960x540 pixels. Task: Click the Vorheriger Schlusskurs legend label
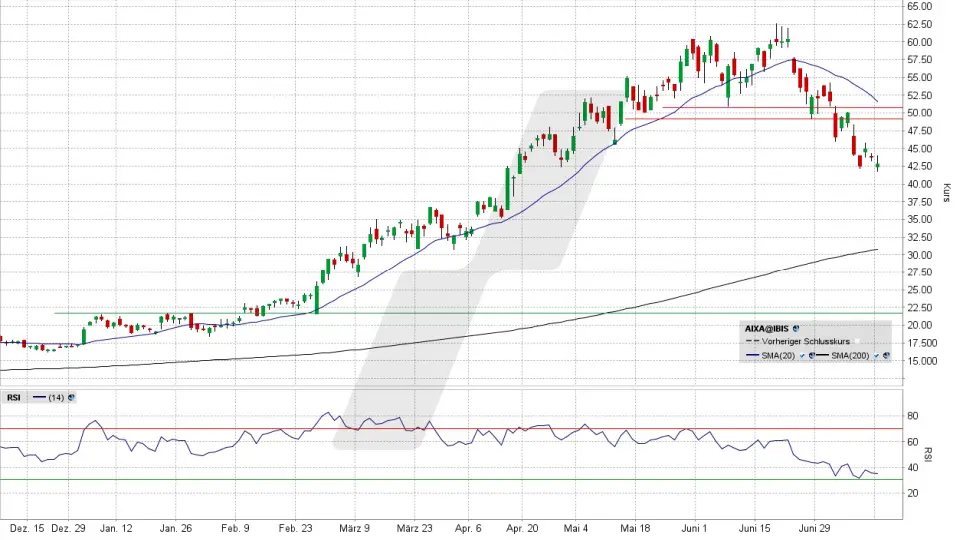pyautogui.click(x=806, y=342)
